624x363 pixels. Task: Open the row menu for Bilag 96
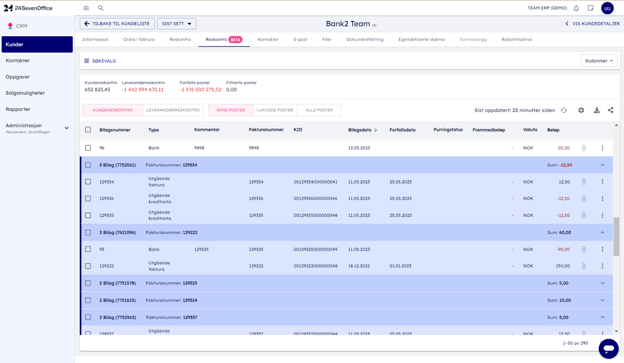click(x=602, y=148)
